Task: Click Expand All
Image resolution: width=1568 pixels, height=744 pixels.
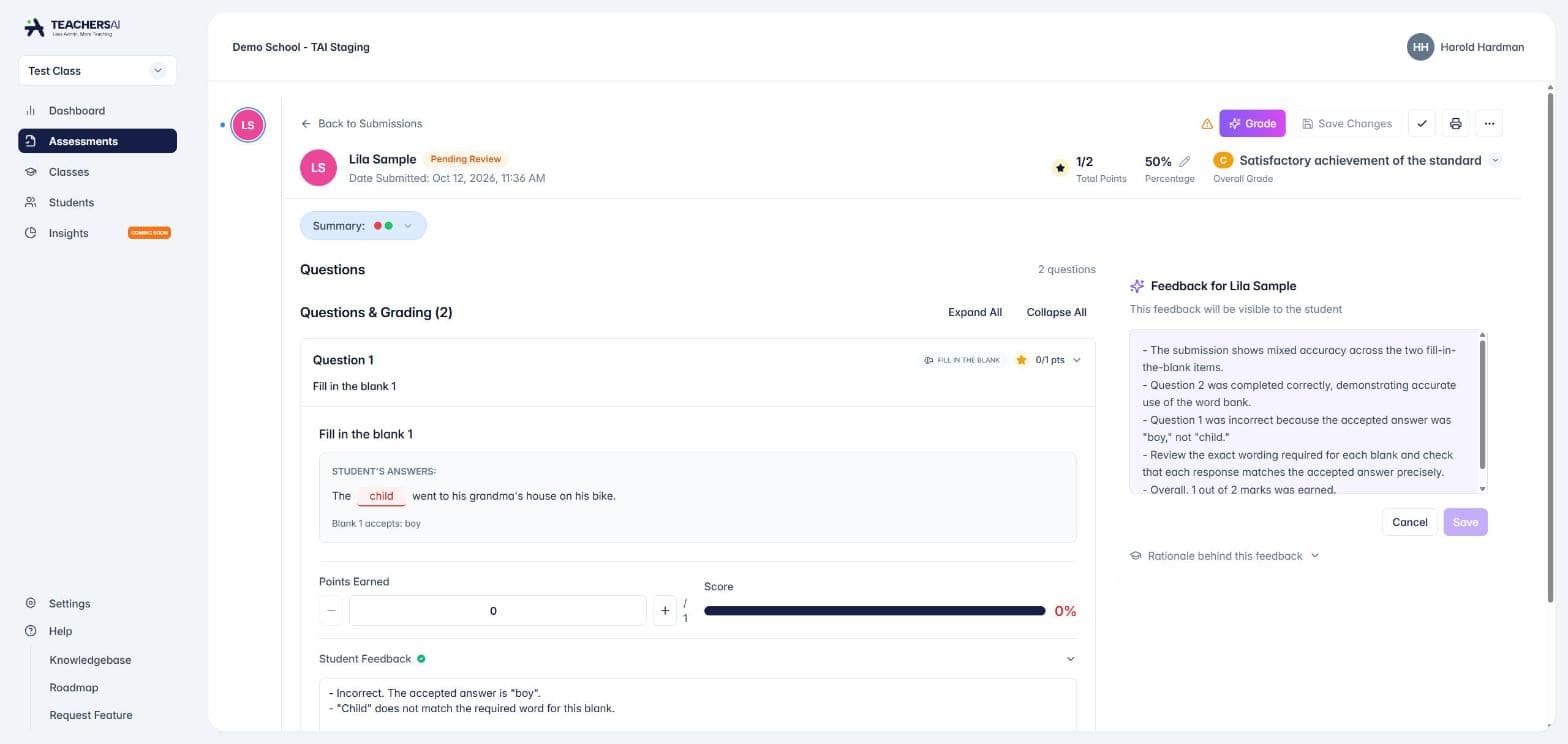Action: click(x=975, y=312)
